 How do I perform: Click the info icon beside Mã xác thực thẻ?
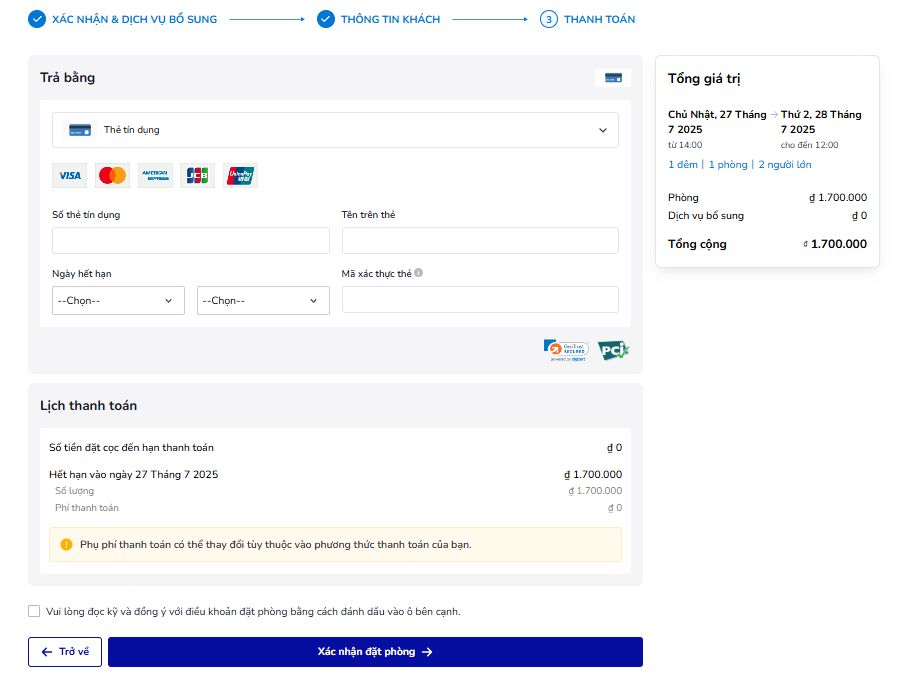[419, 273]
